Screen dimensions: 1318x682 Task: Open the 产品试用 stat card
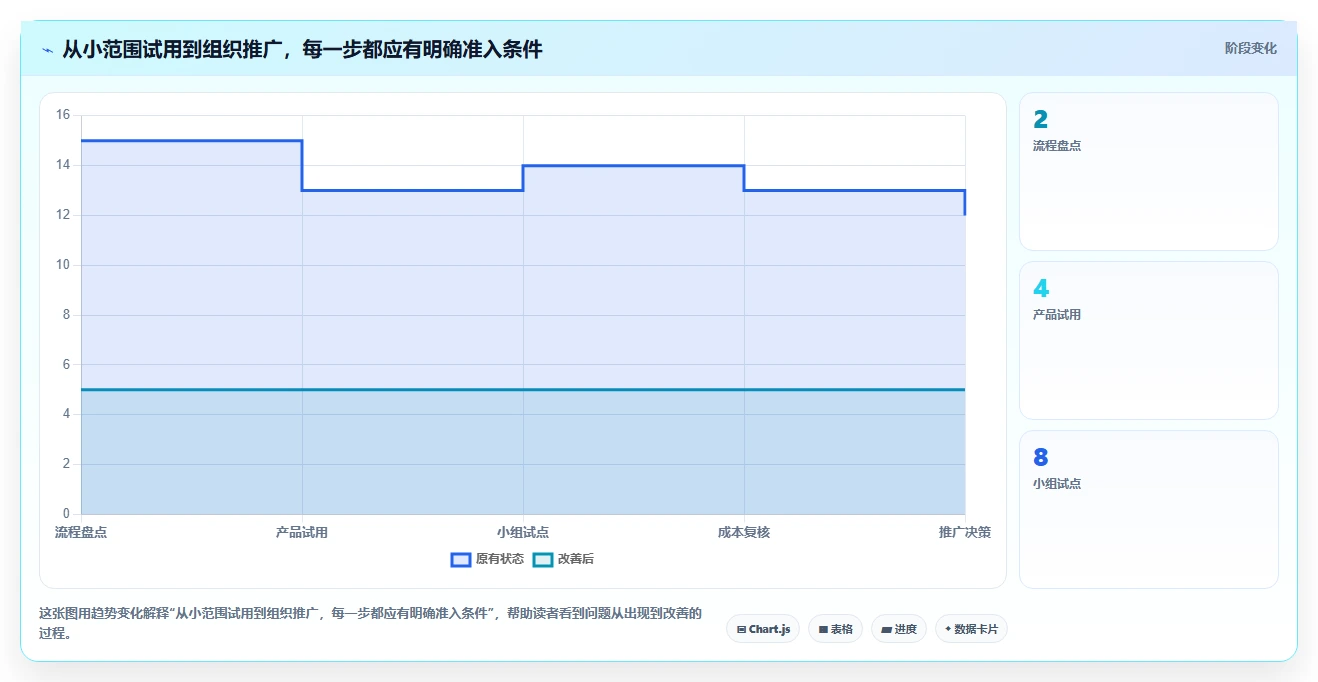click(1148, 340)
